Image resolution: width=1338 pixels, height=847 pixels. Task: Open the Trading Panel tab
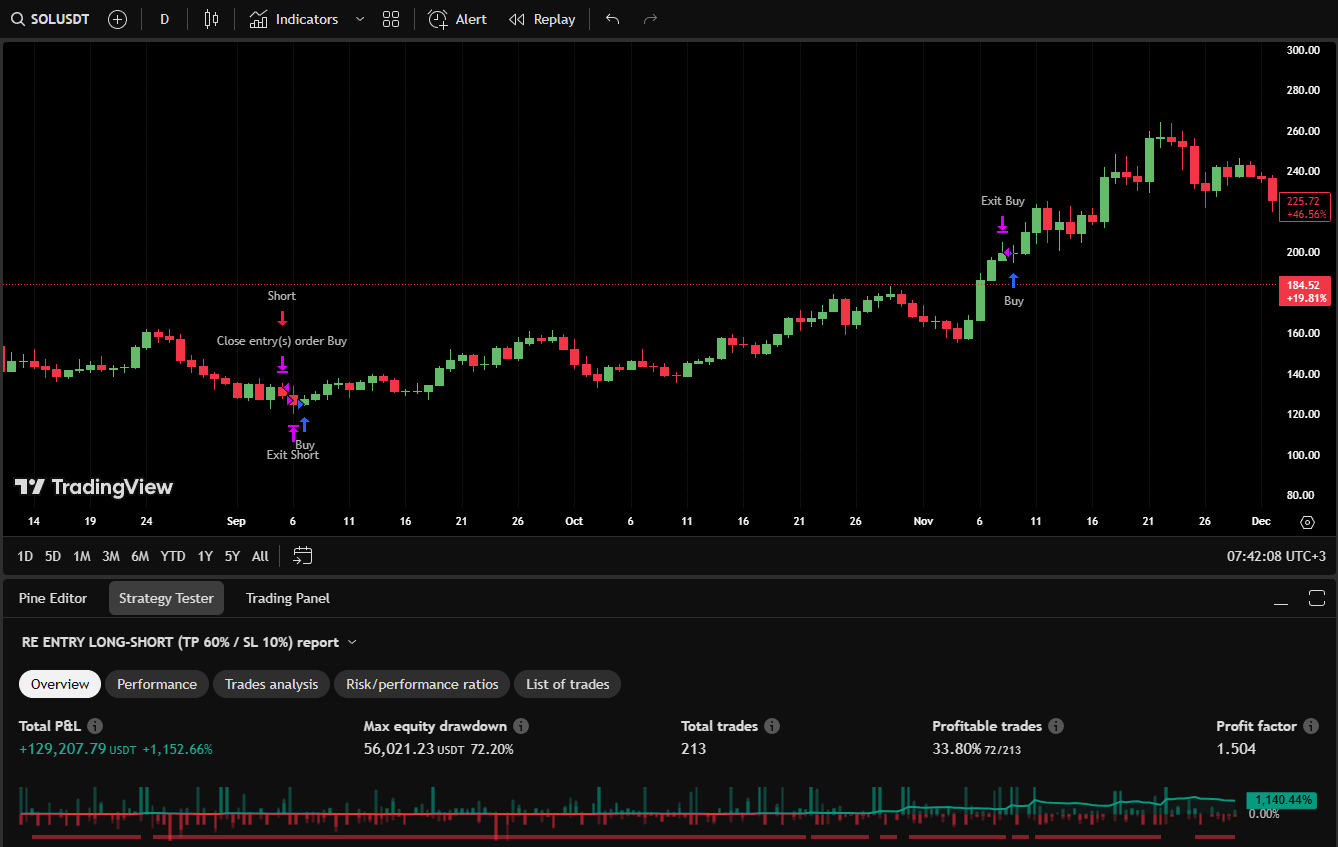(287, 598)
